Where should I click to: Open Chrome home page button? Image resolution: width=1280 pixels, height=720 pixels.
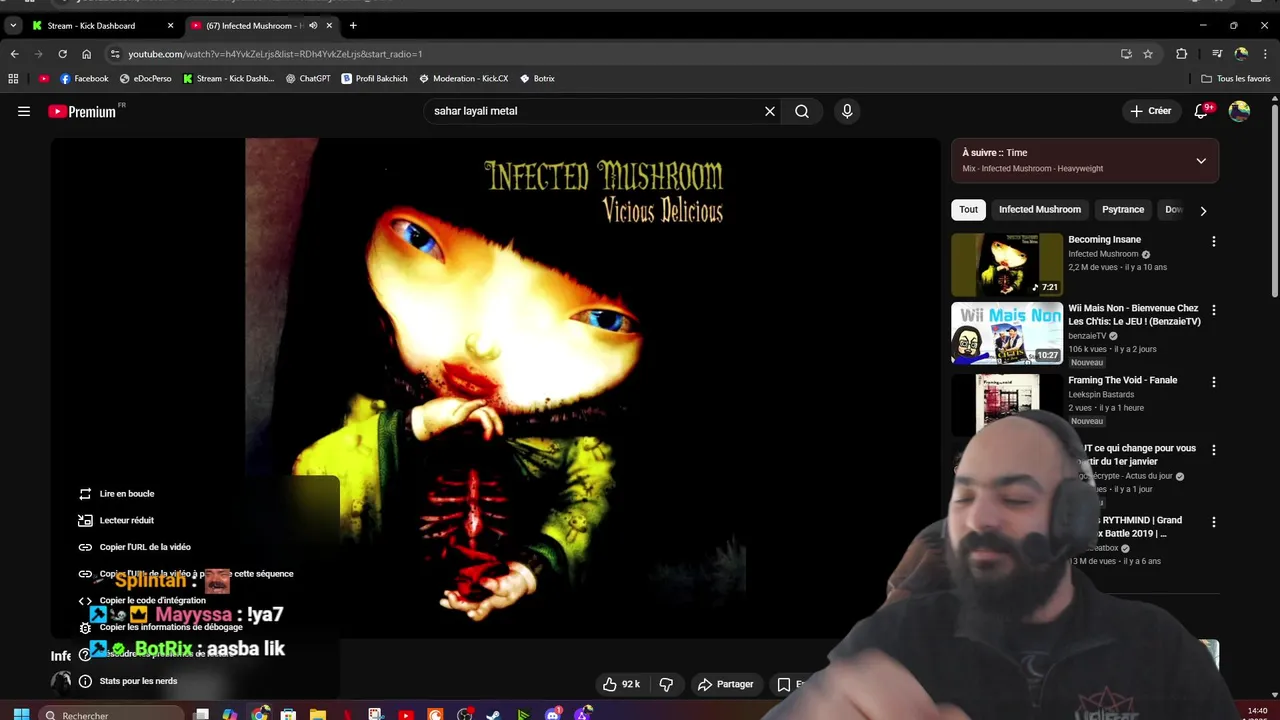87,54
